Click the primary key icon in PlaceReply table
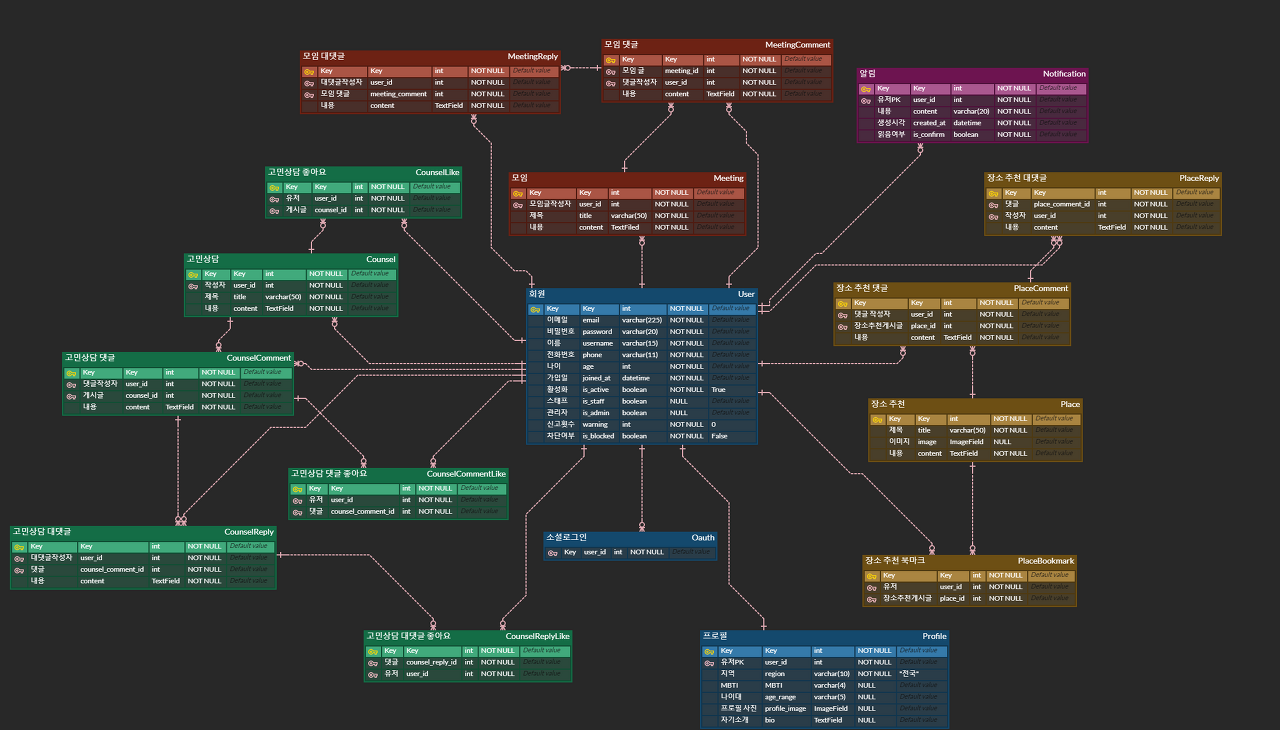 pos(993,192)
